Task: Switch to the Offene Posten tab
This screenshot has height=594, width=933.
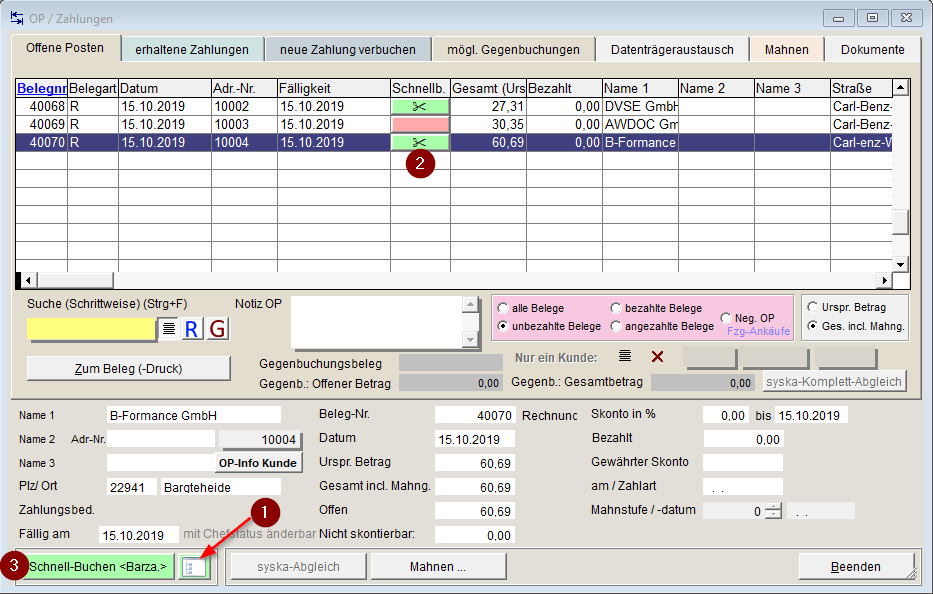Action: [65, 48]
